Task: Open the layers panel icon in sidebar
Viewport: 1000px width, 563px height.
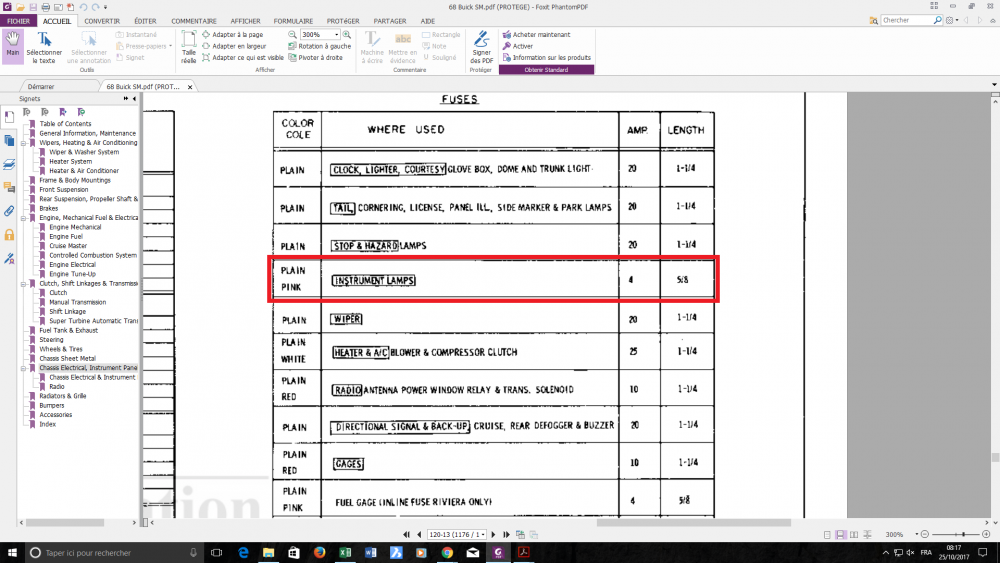Action: 9,164
